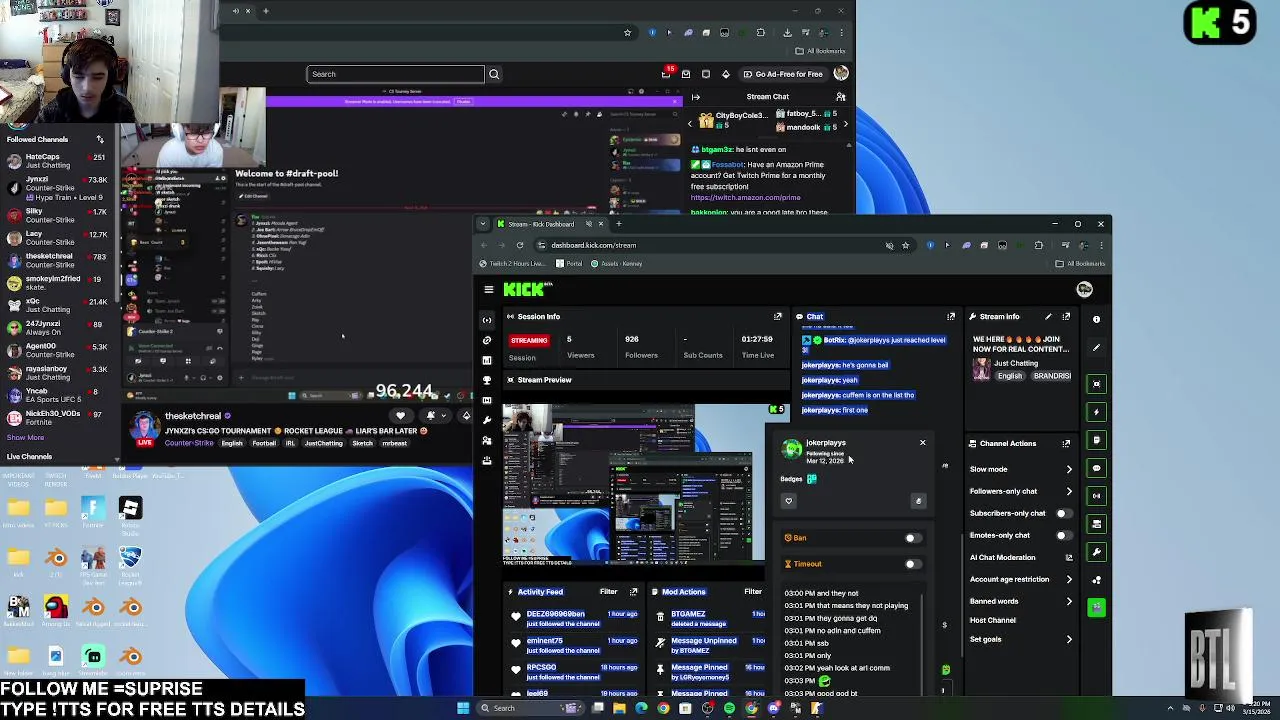
Task: Click the Stream Preview thumbnail
Action: point(633,484)
